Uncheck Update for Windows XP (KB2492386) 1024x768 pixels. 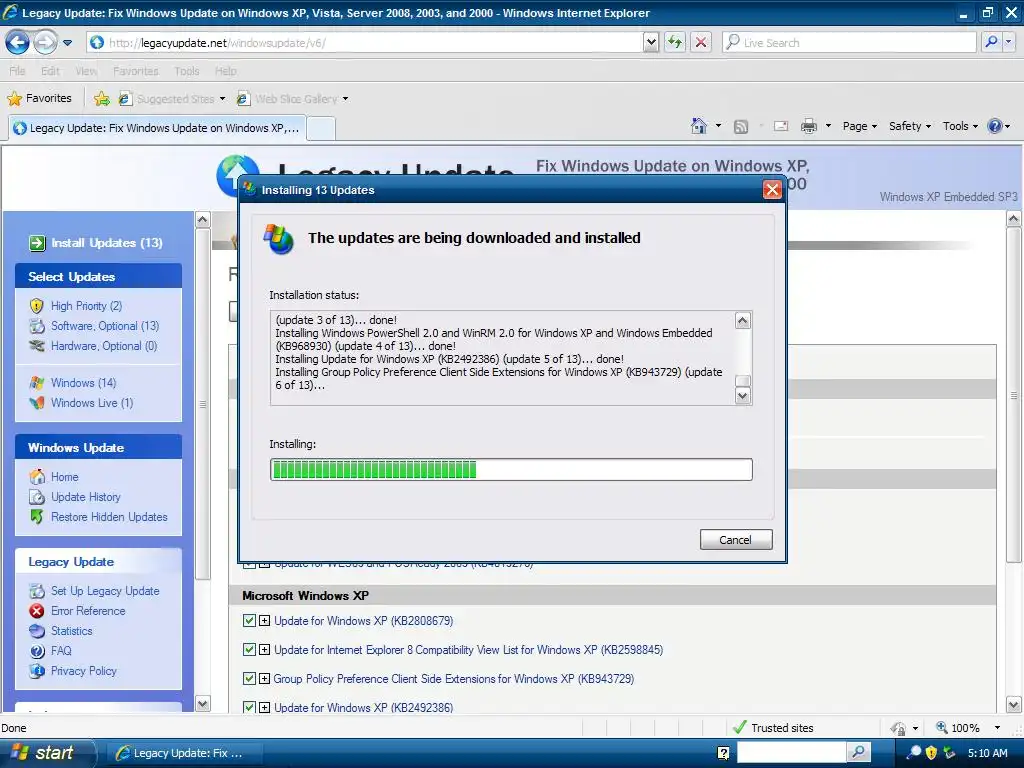pyautogui.click(x=249, y=707)
